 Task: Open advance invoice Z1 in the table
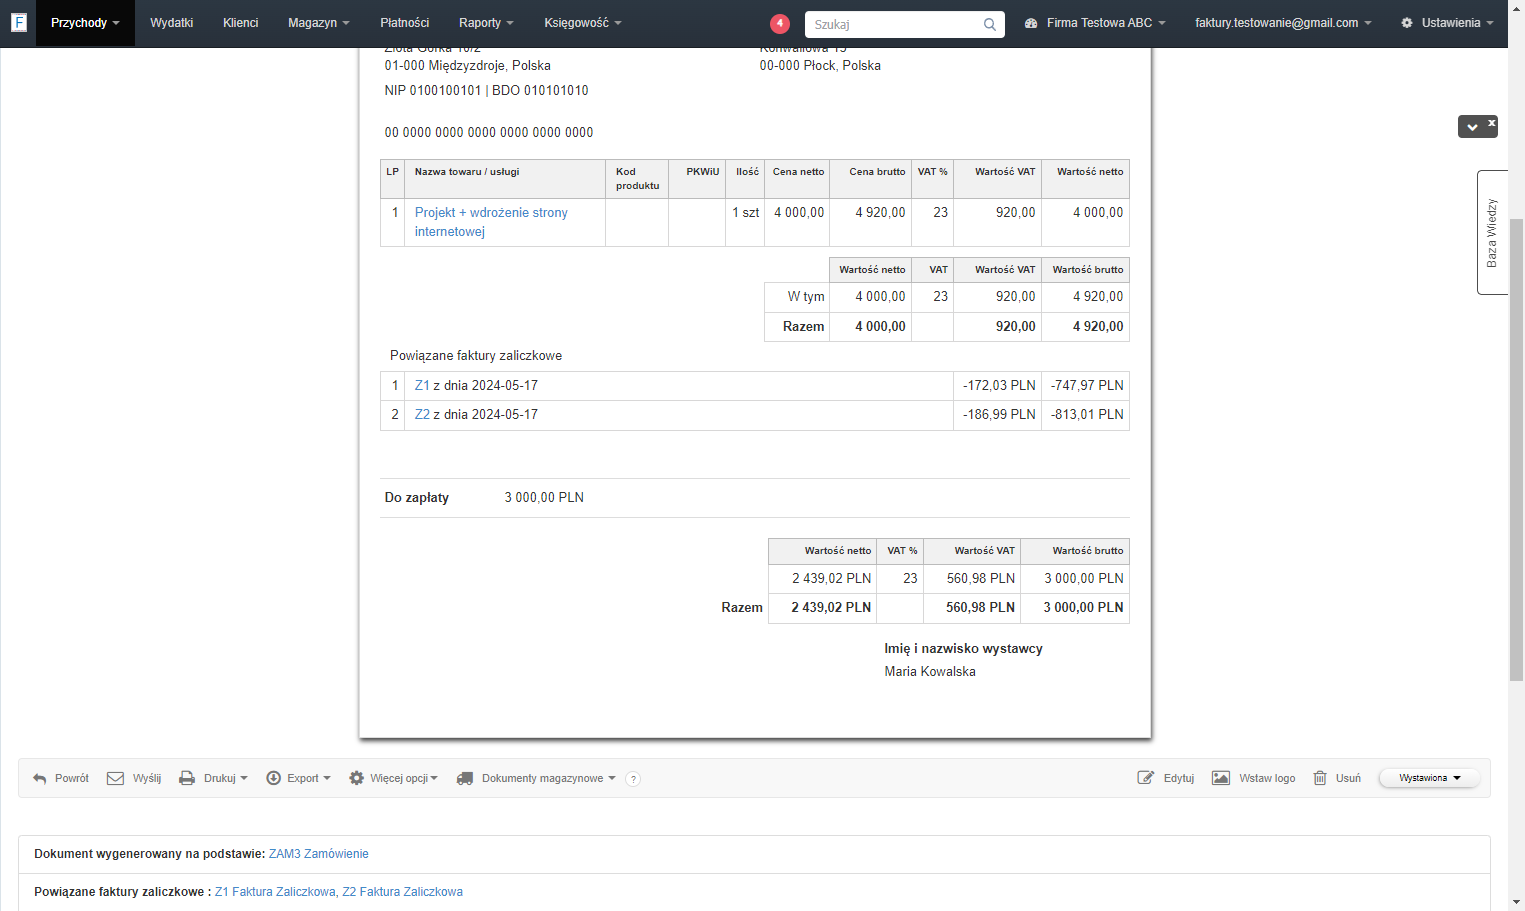(422, 385)
